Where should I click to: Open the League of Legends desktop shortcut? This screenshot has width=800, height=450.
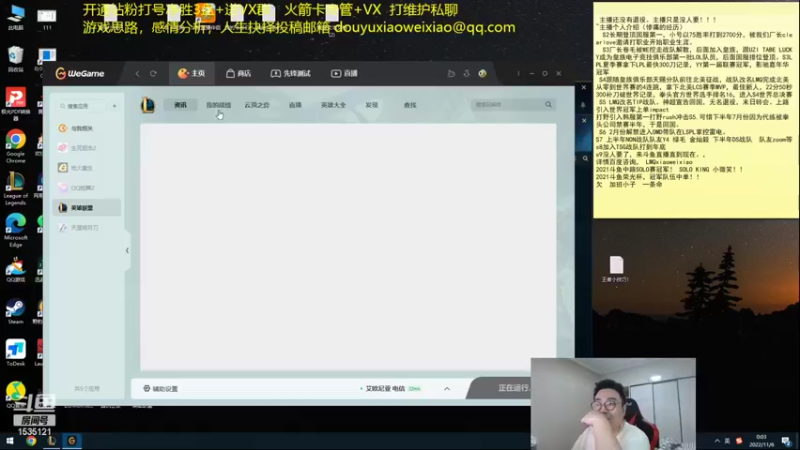pyautogui.click(x=15, y=188)
